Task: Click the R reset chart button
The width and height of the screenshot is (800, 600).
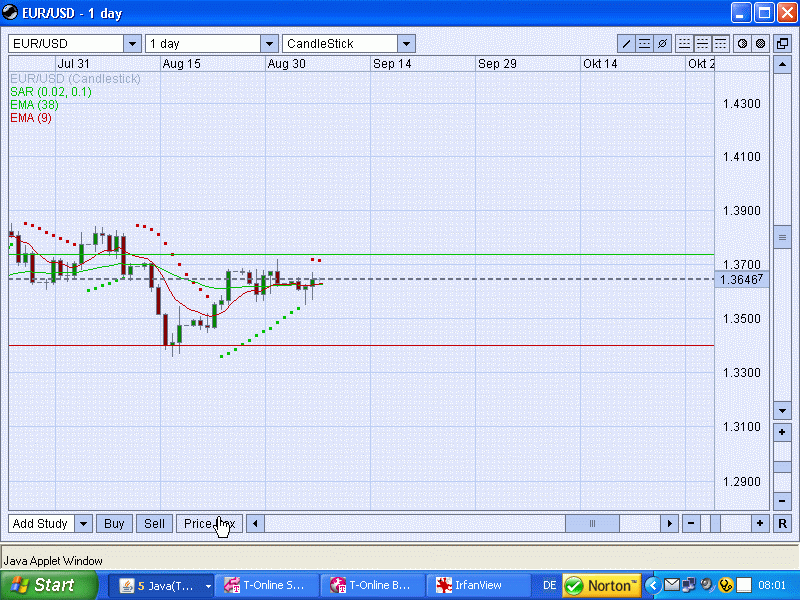Action: pos(782,523)
